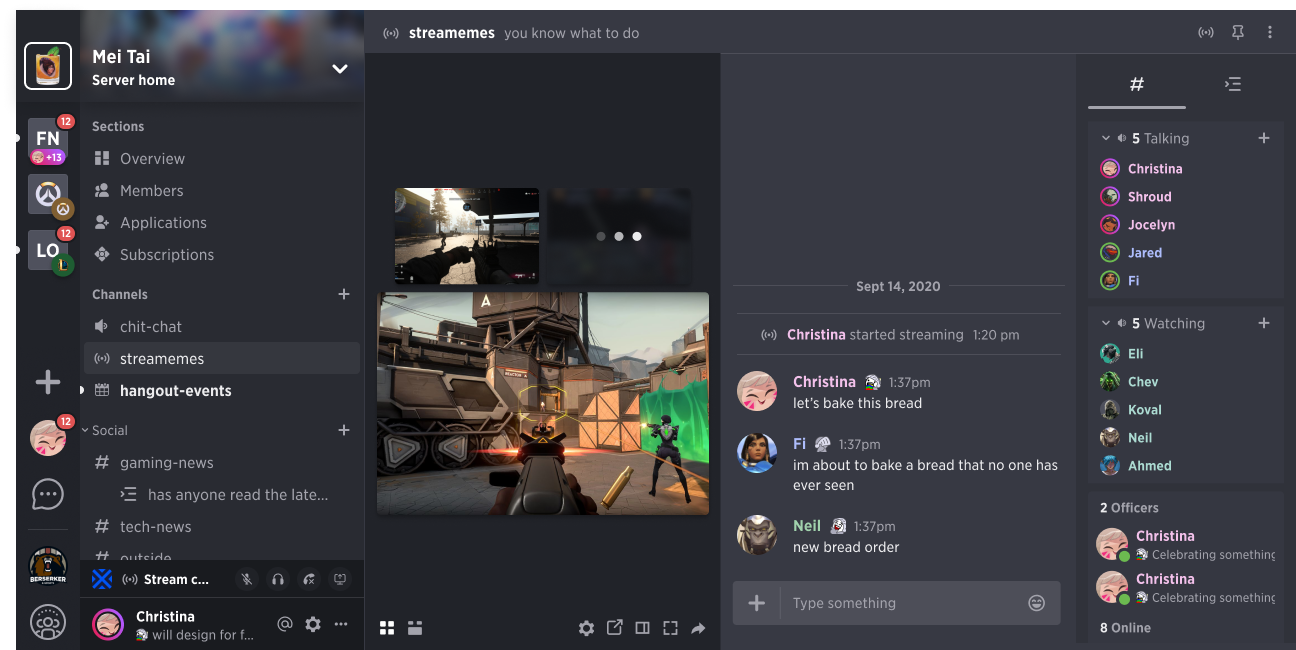Viewport: 1296px width, 650px height.
Task: Add a channel next to Channels header
Action: (344, 294)
